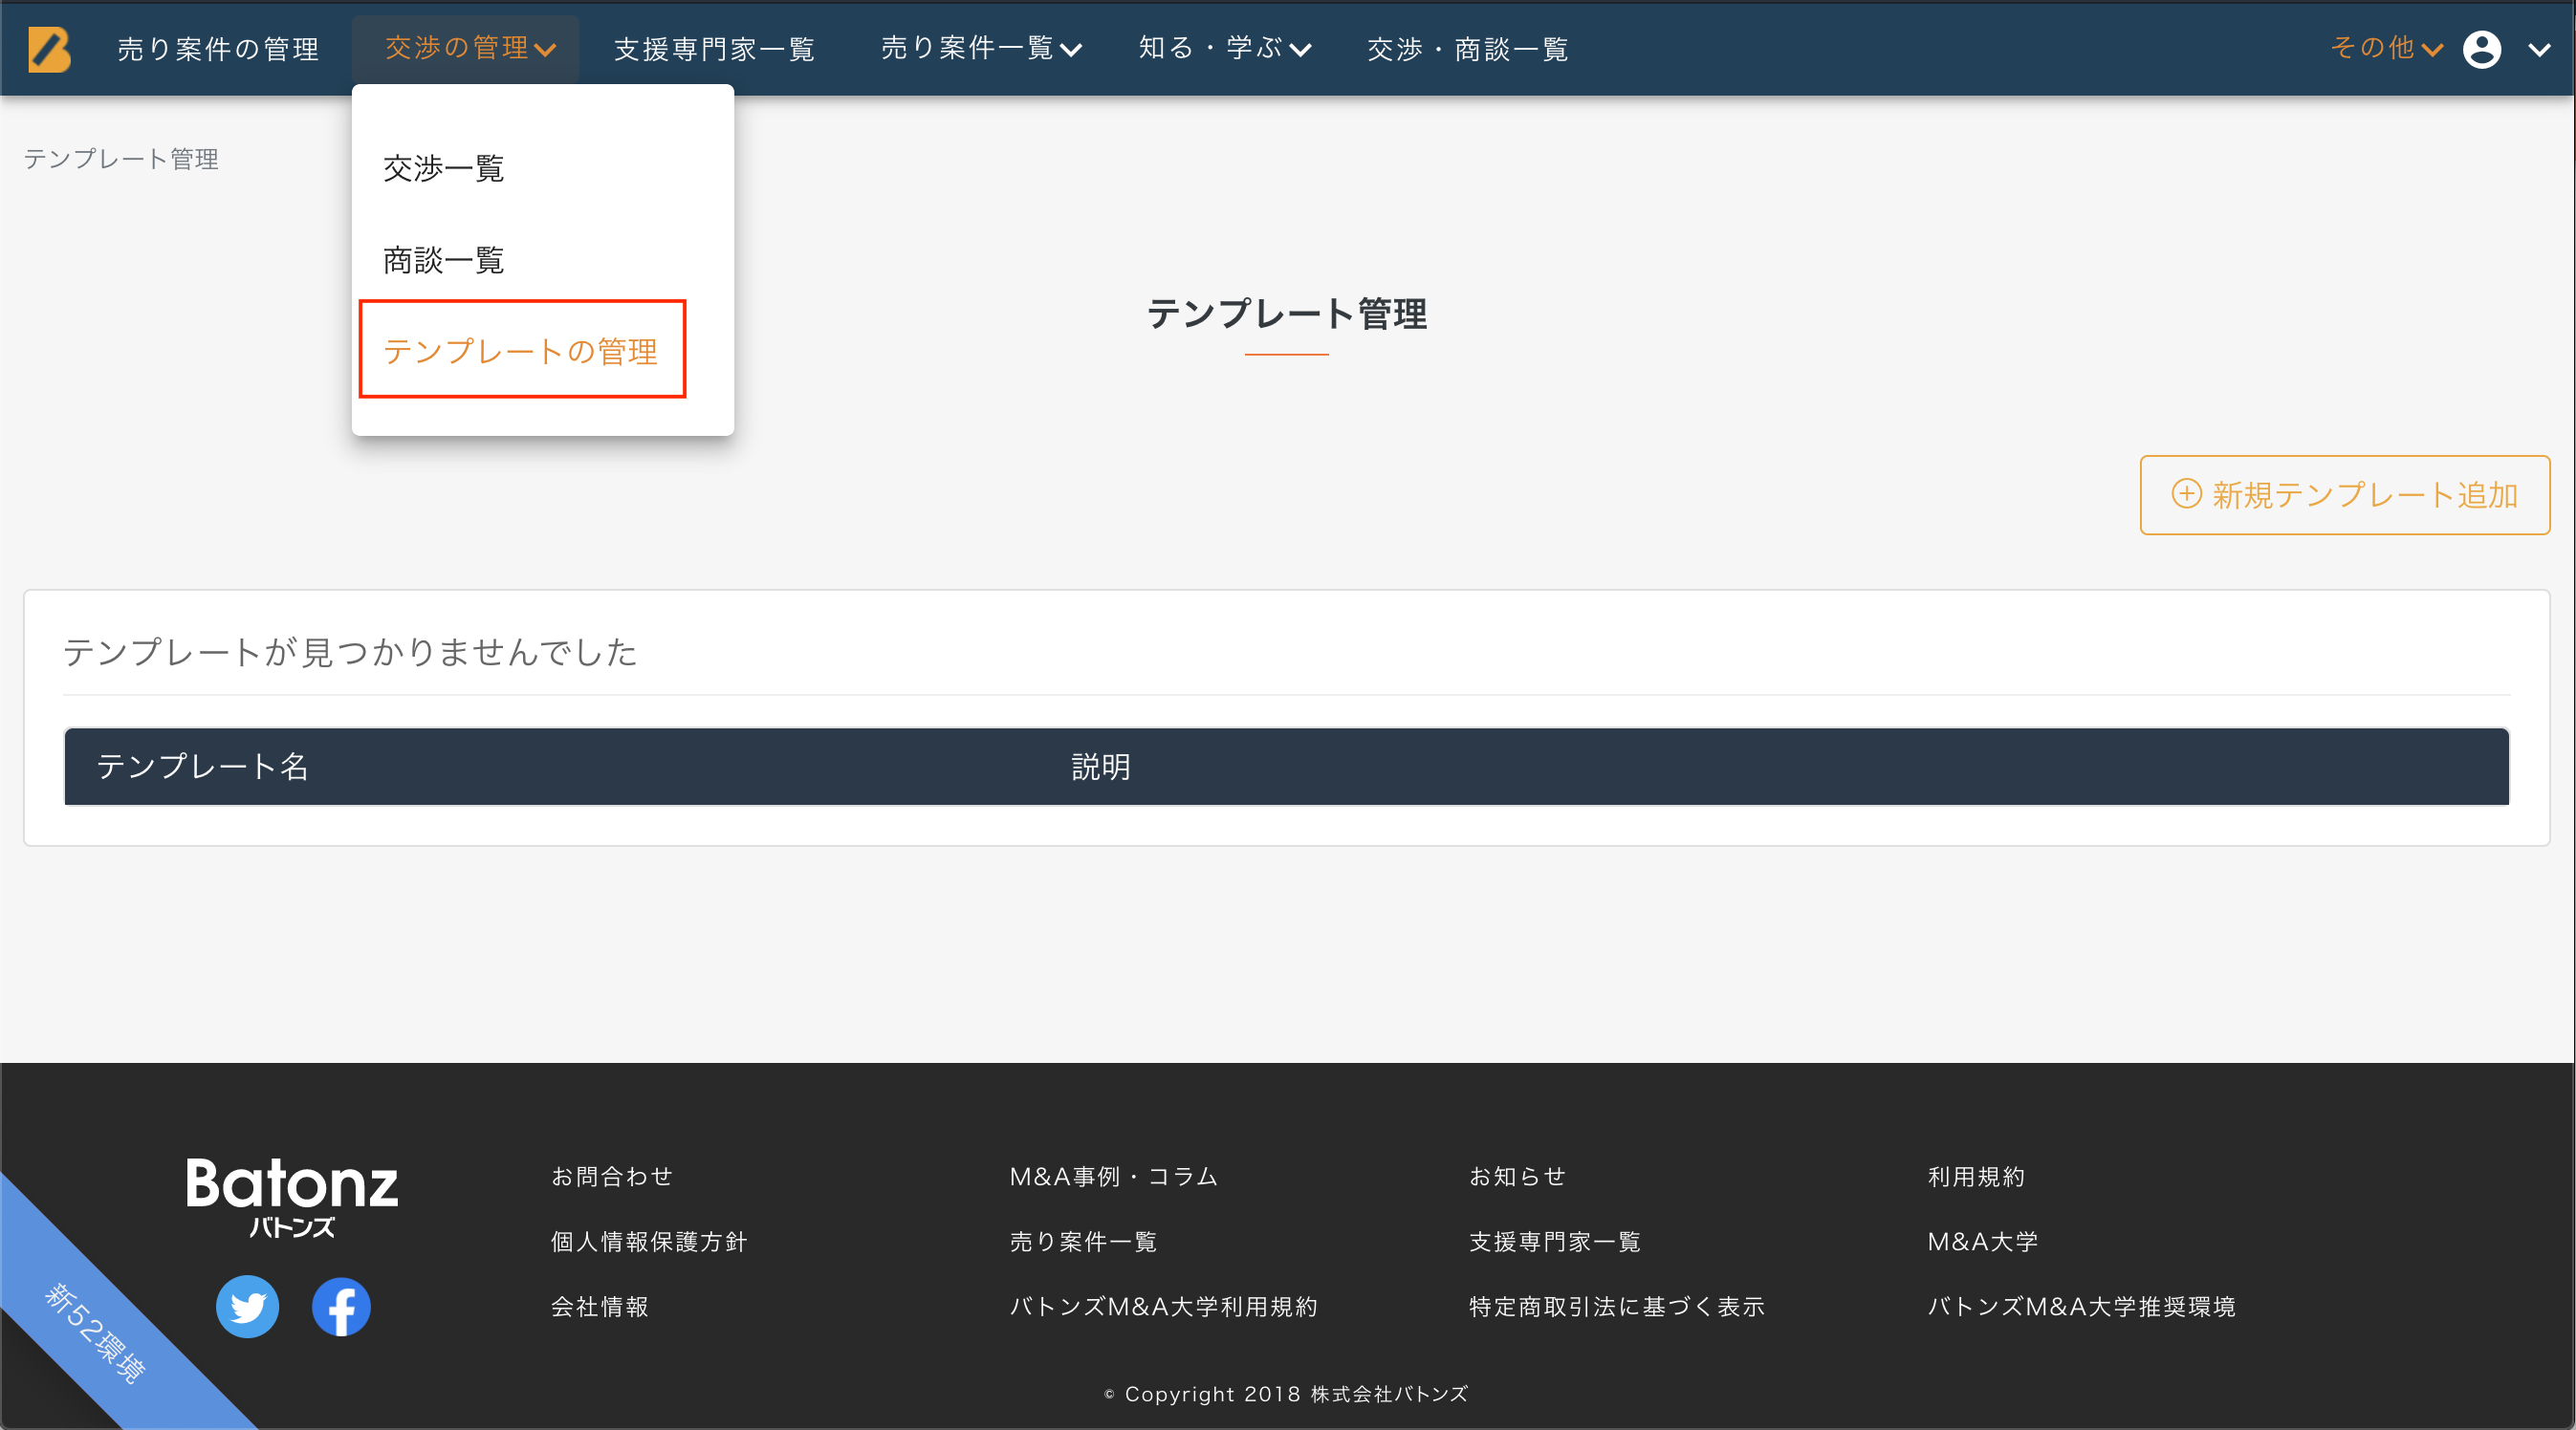Click the Copyright 2018 株式会社バトンズ text

pos(1287,1394)
